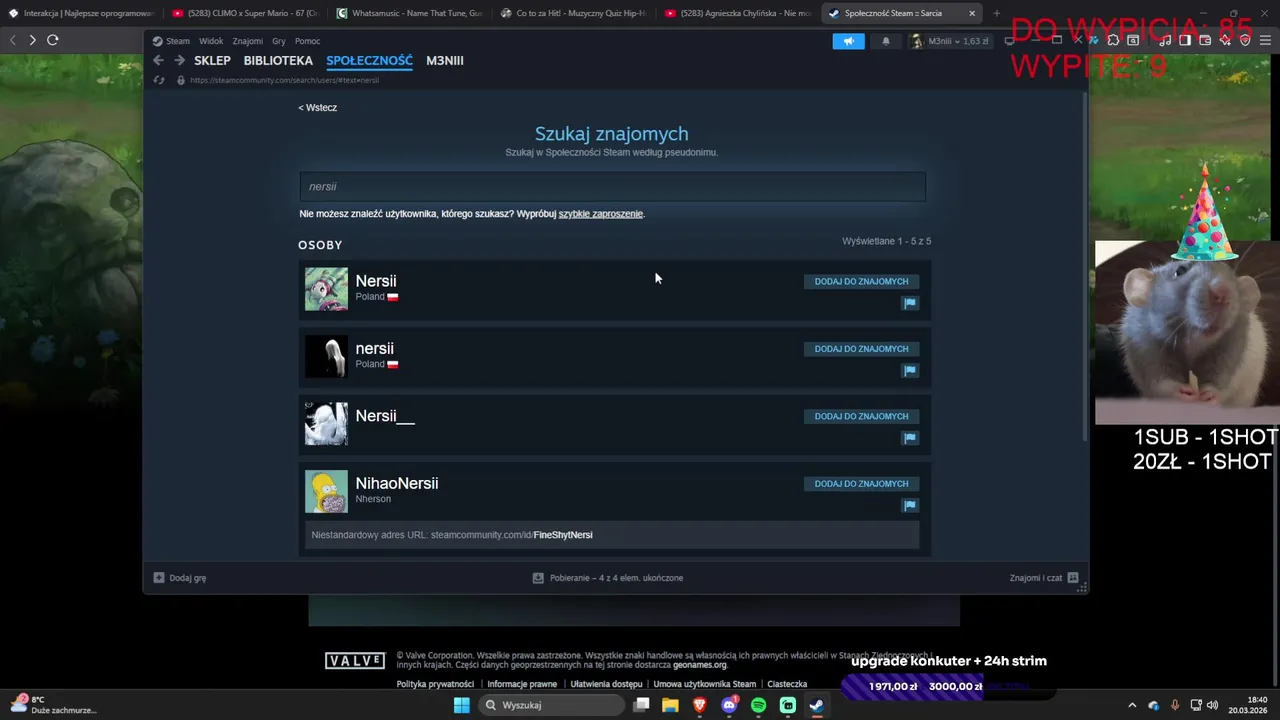Open Nersii avatar thumbnail

326,289
